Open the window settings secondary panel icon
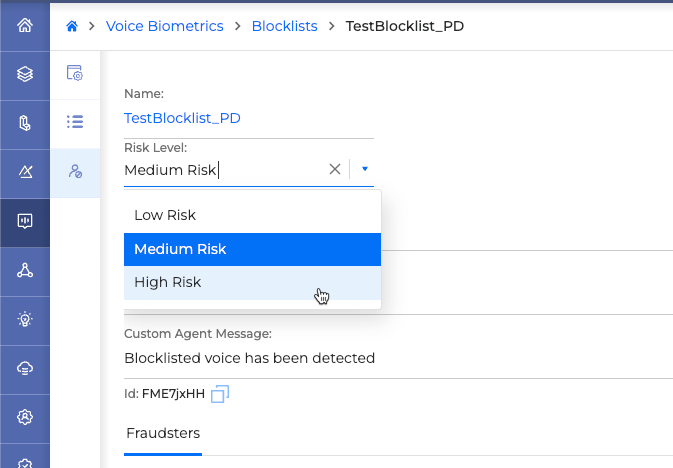673x468 pixels. 75,73
